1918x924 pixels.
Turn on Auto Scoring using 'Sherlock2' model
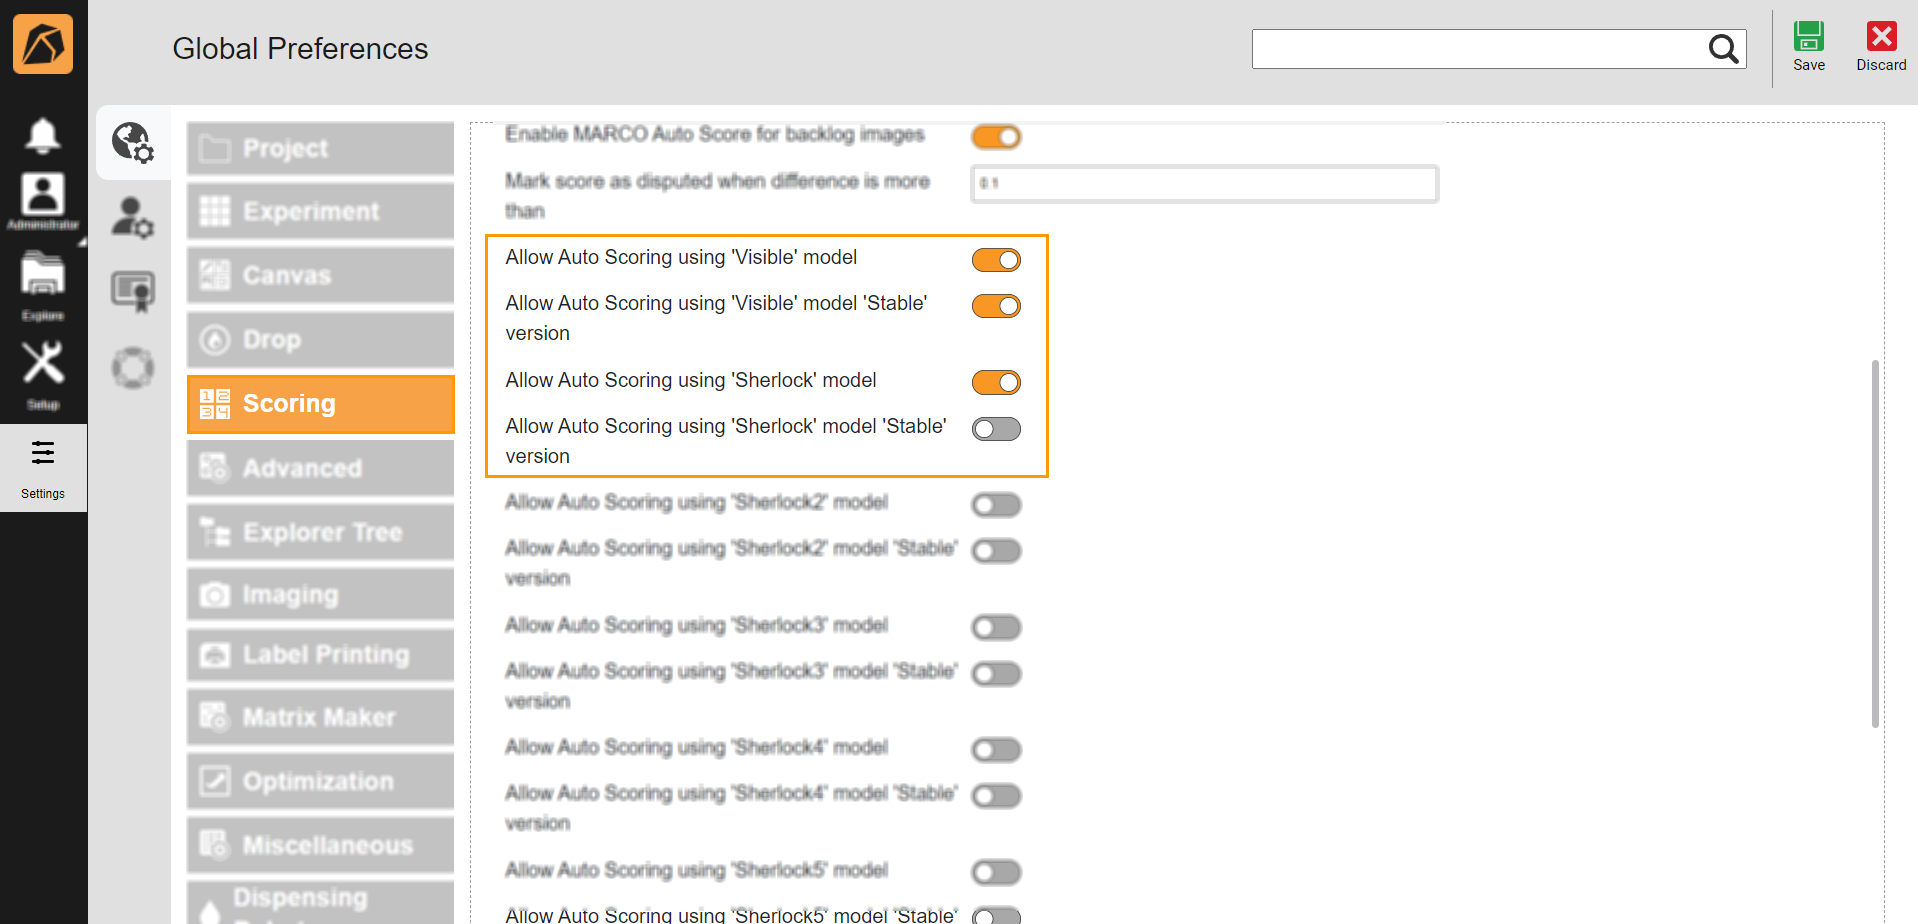(996, 504)
